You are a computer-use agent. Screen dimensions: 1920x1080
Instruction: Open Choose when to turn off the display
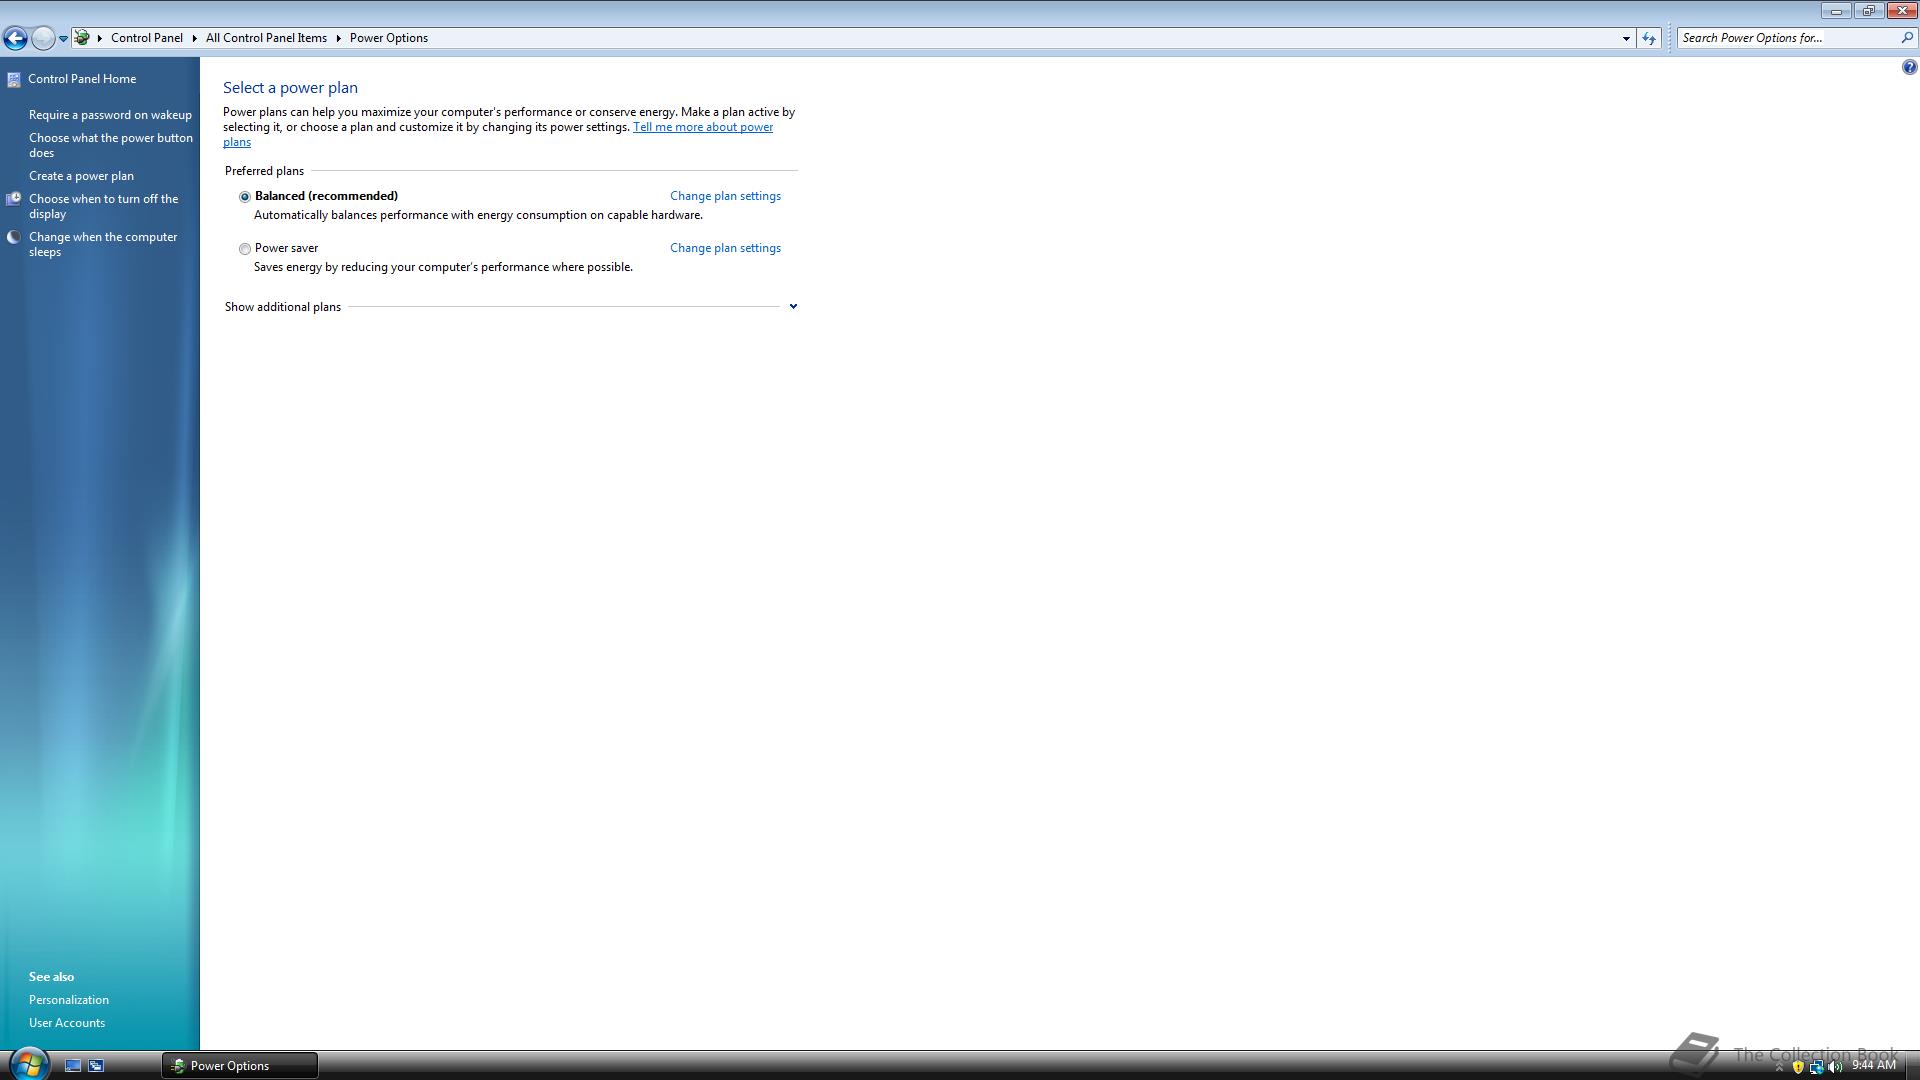(x=104, y=206)
